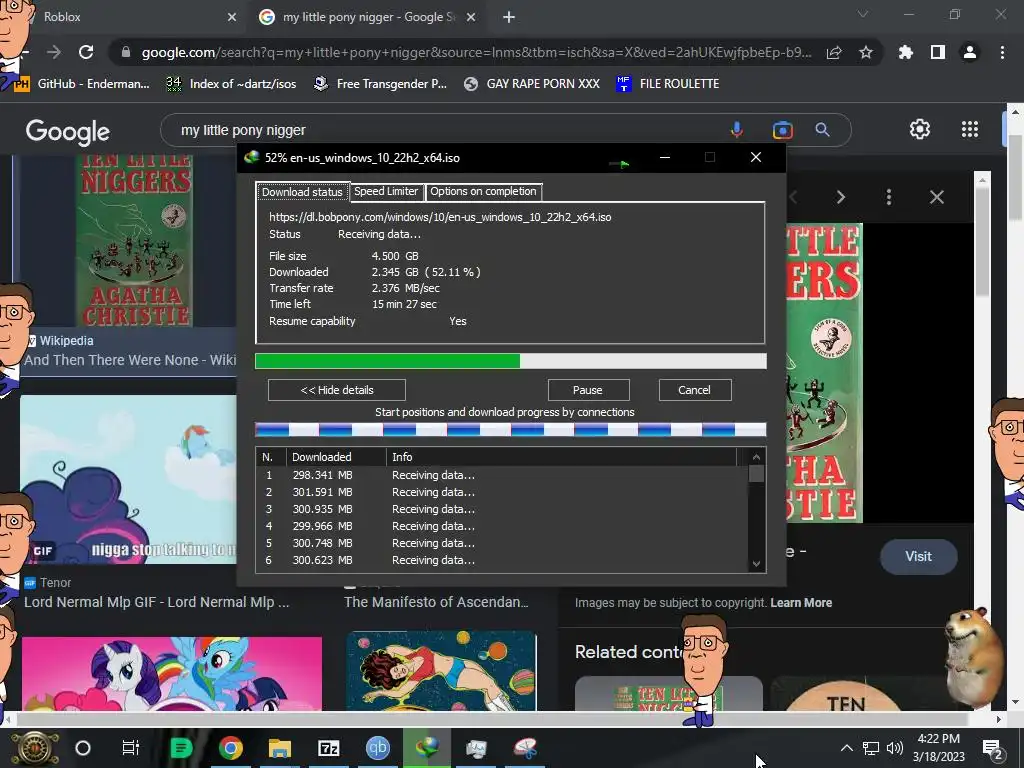This screenshot has width=1024, height=768.
Task: Click the Internet Download Manager taskbar icon
Action: point(426,748)
